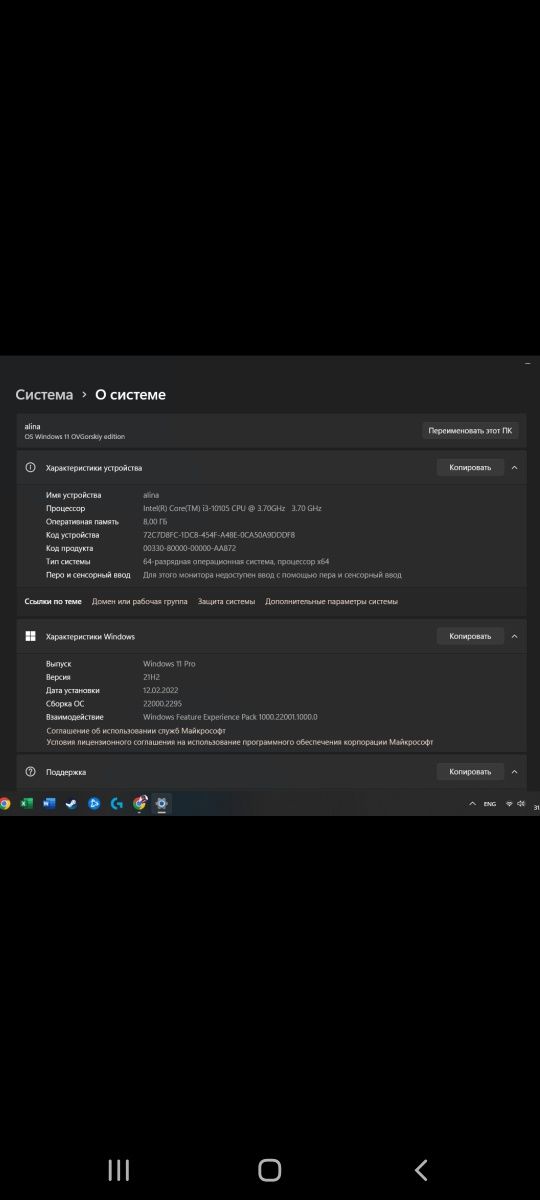
Task: Collapse the Характеристики устройства section
Action: 514,467
